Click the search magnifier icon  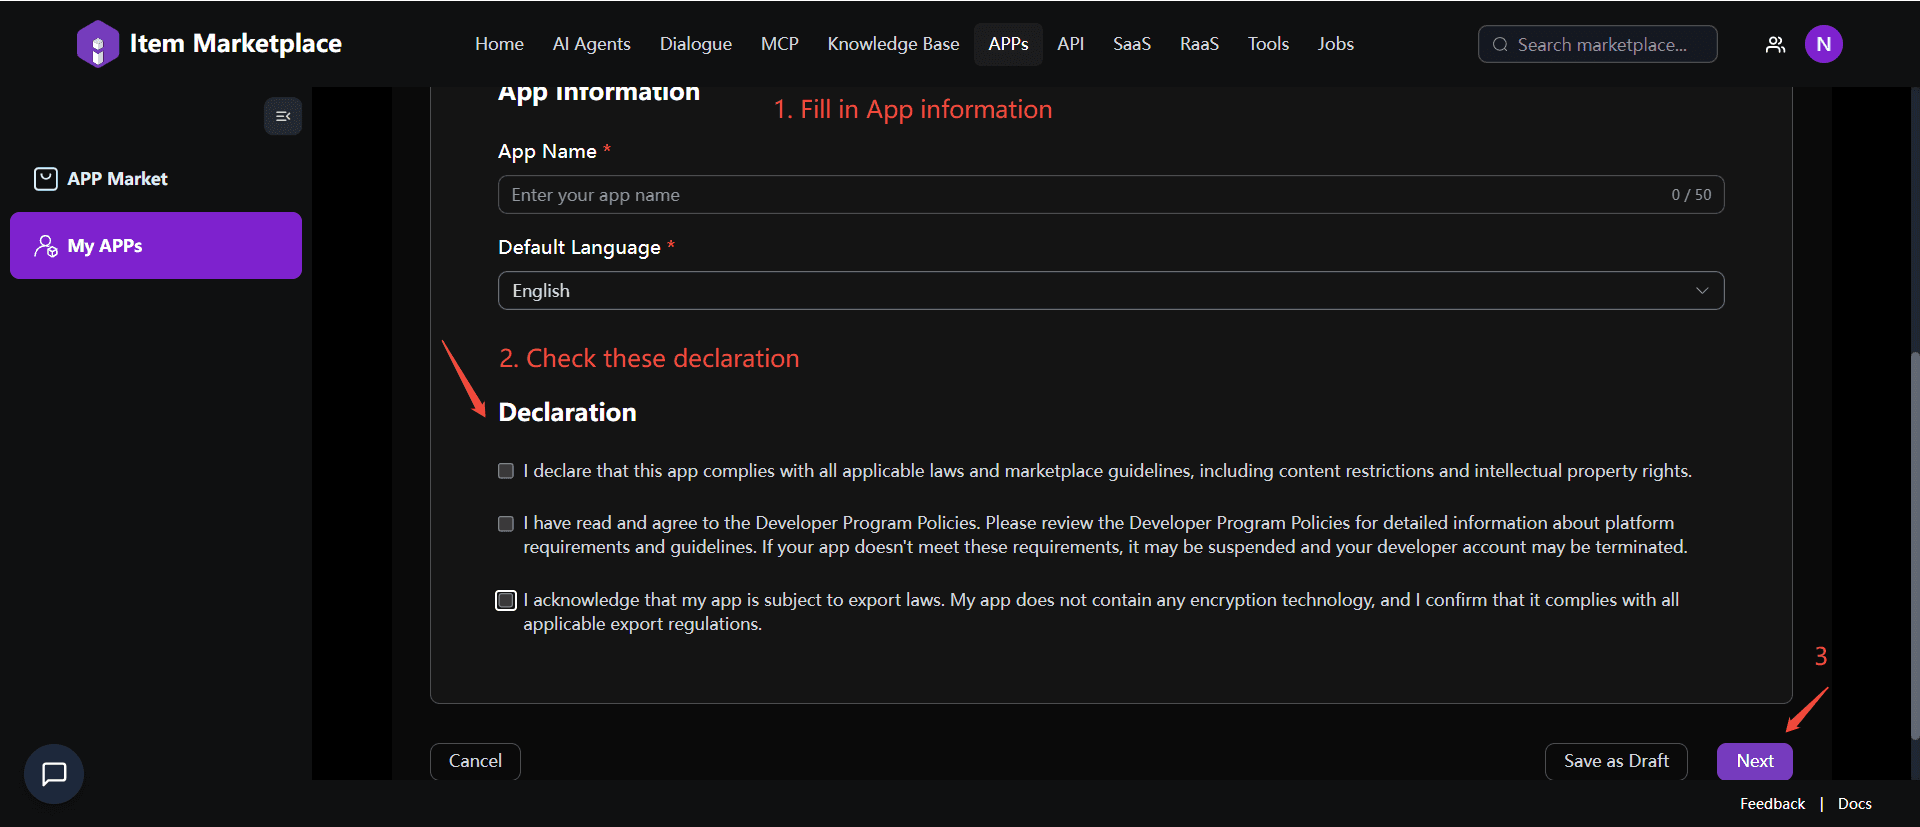1500,45
